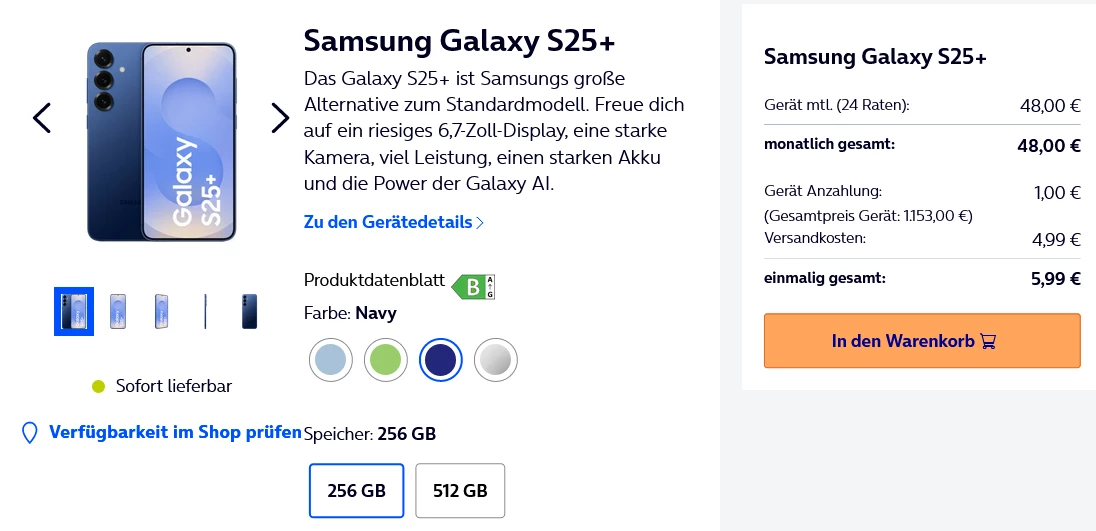Select the first front-and-back phone thumbnail

(74, 311)
